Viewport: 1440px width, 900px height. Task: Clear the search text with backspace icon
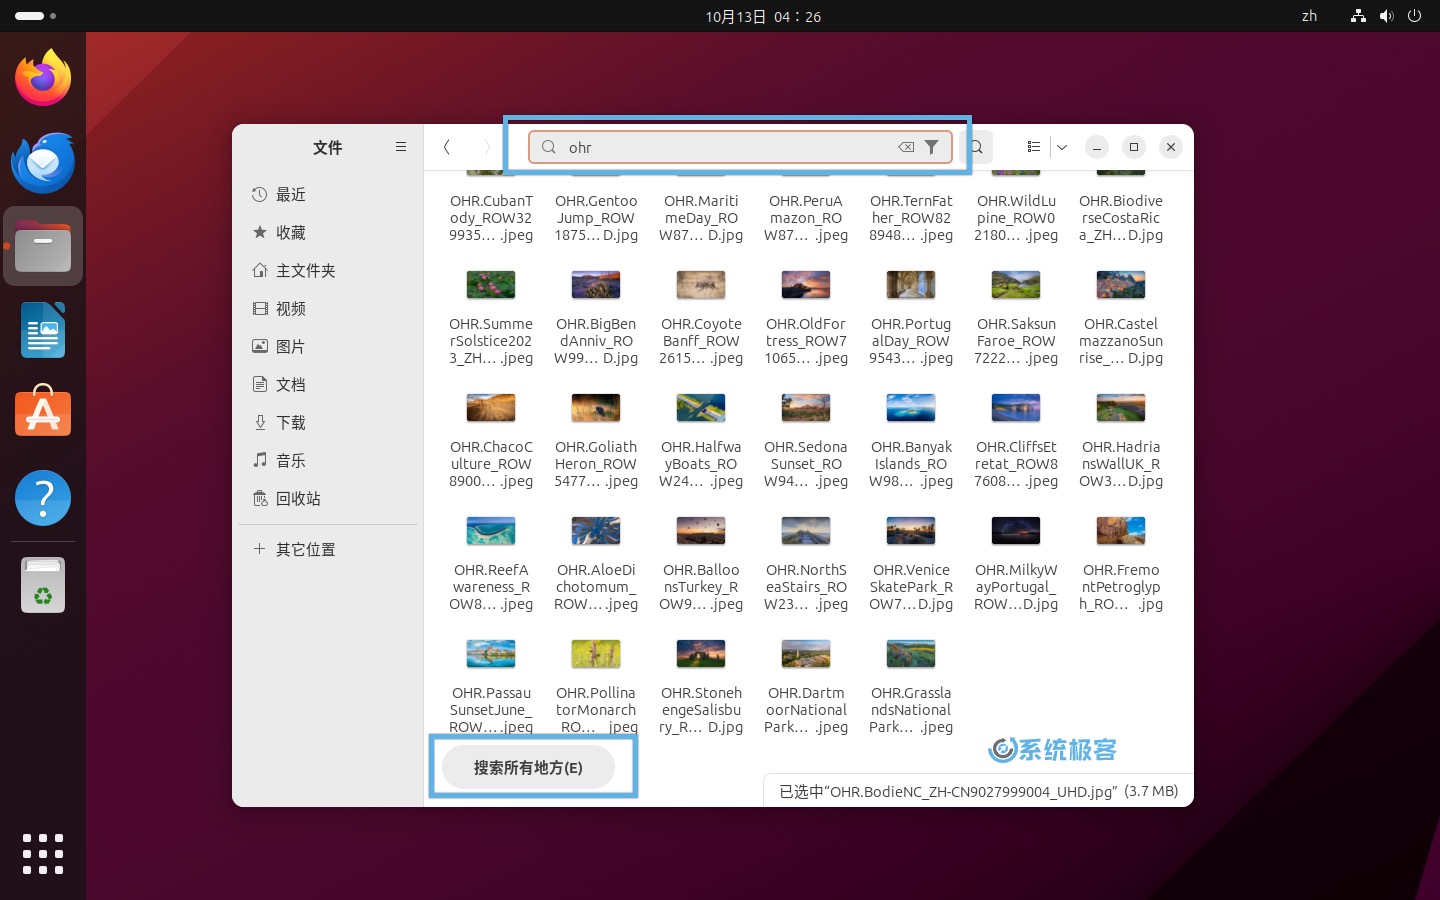point(906,147)
